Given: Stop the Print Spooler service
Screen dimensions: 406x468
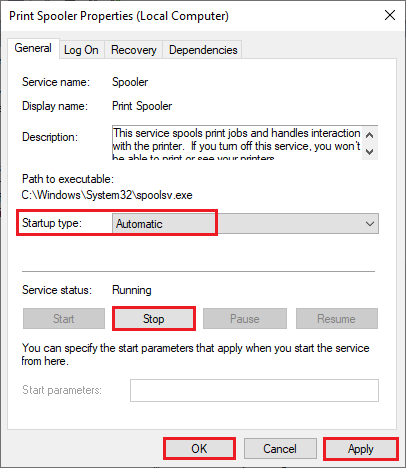Looking at the screenshot, I should (154, 319).
